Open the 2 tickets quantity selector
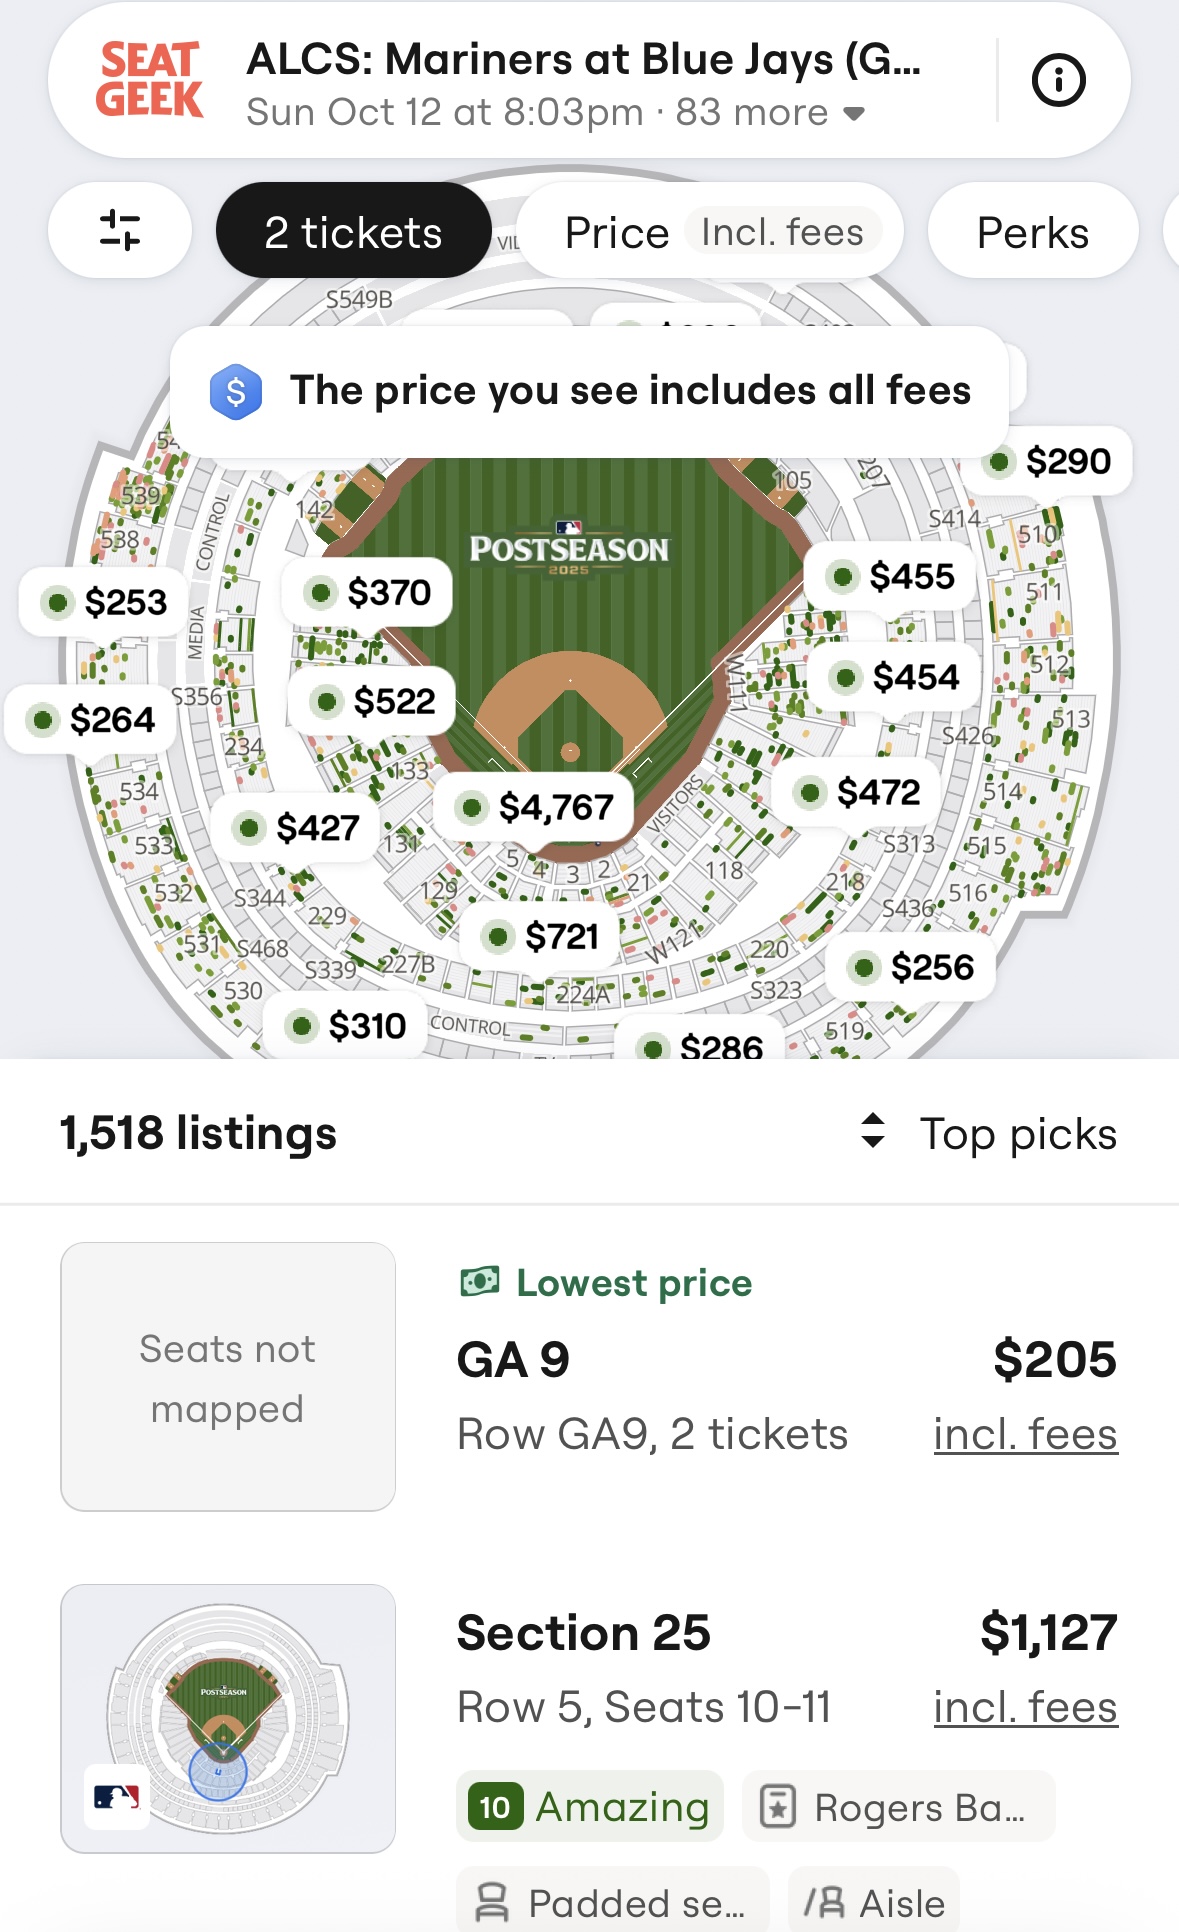 pos(353,231)
